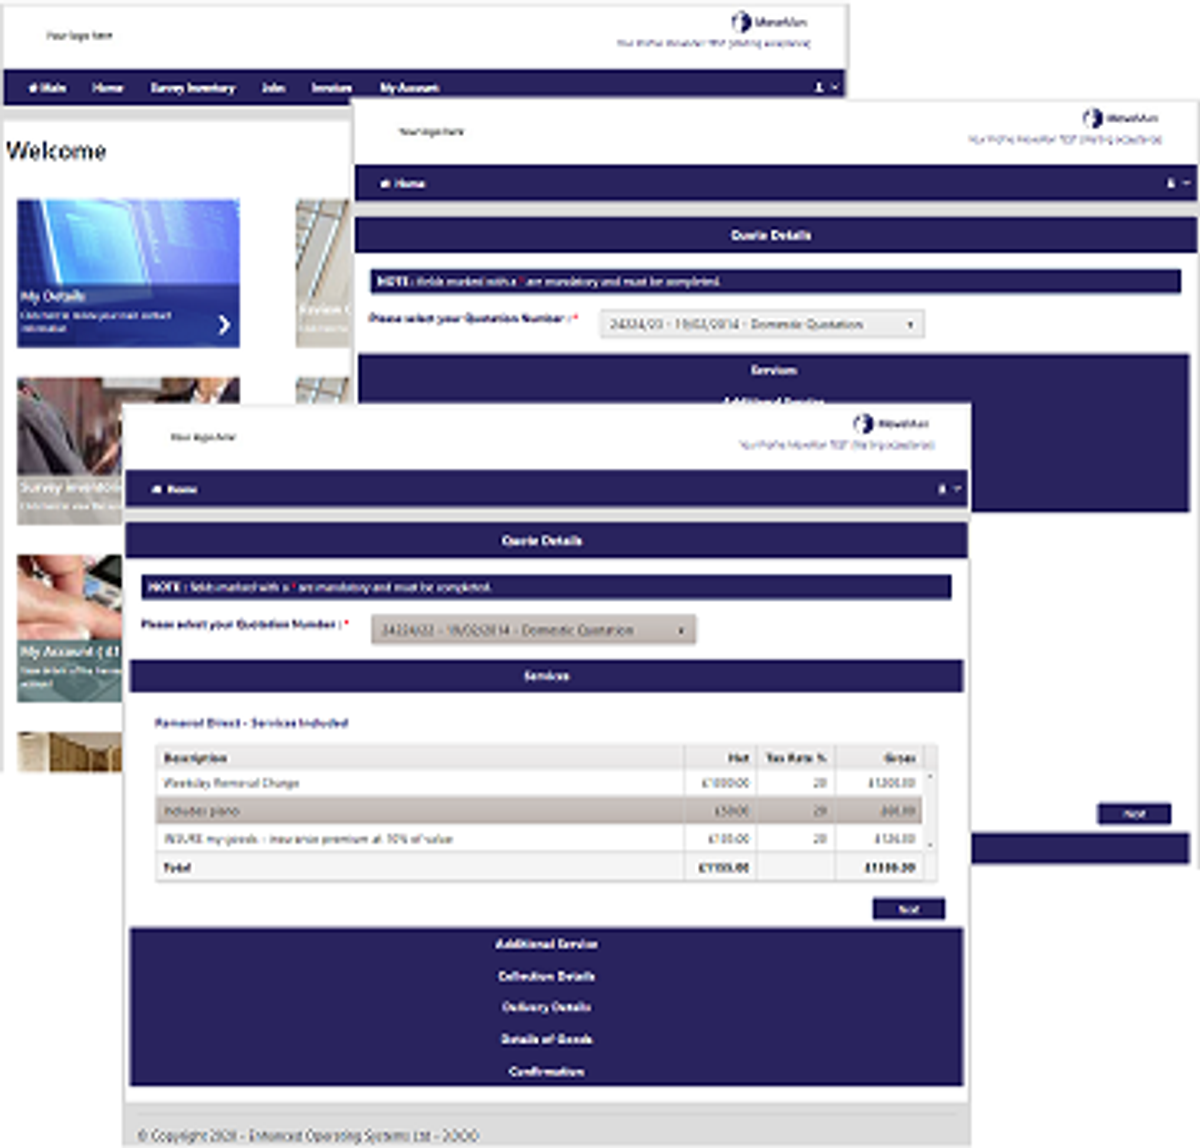
Task: Expand Details of Goods section
Action: [x=546, y=1040]
